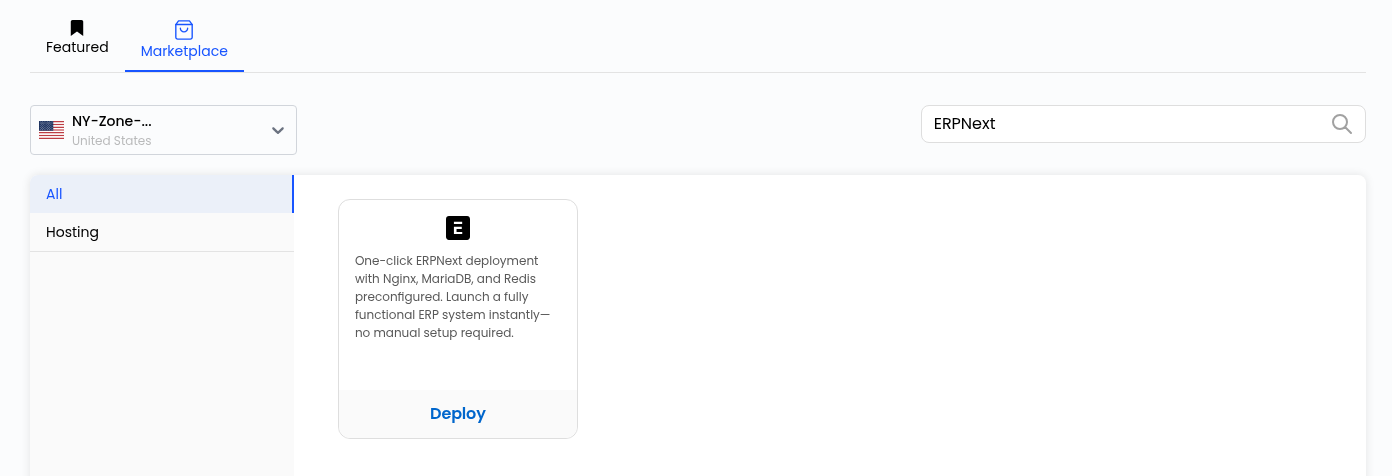Screen dimensions: 1392x476
Task: Click the United States flag icon
Action: [51, 130]
